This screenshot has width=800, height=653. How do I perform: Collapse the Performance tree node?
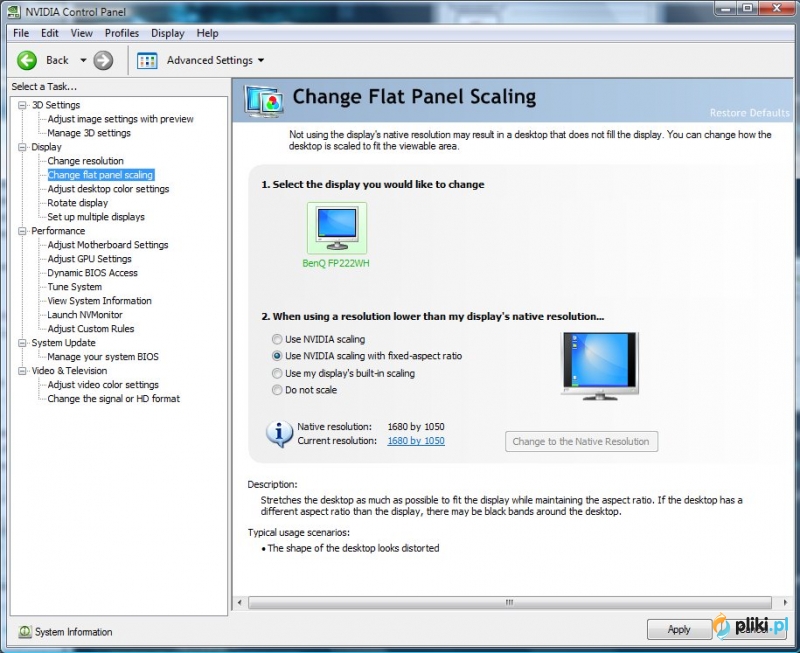(x=22, y=231)
